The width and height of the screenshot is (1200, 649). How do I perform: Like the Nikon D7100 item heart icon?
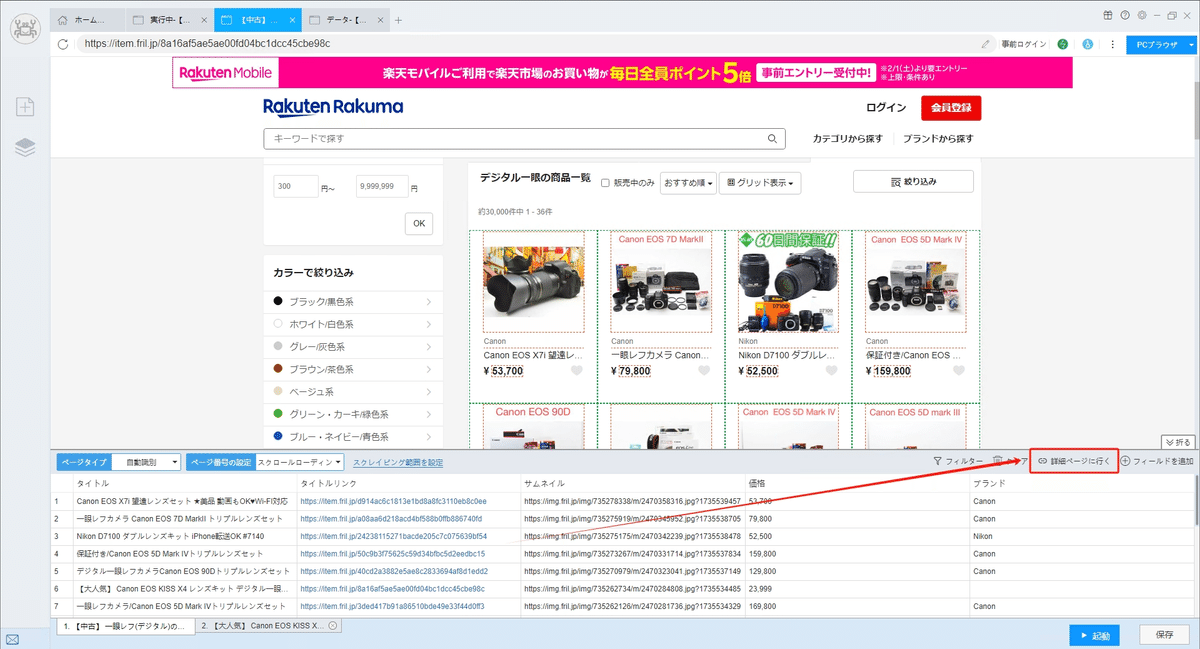(832, 371)
